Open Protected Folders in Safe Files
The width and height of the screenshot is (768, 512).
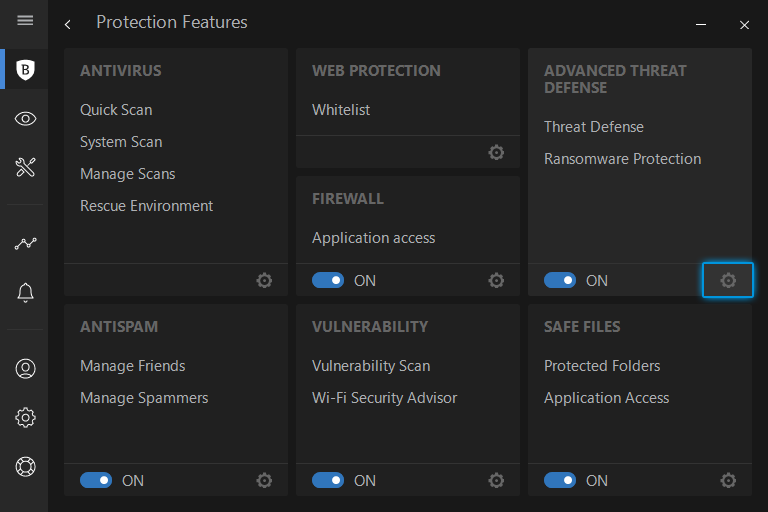tap(602, 366)
